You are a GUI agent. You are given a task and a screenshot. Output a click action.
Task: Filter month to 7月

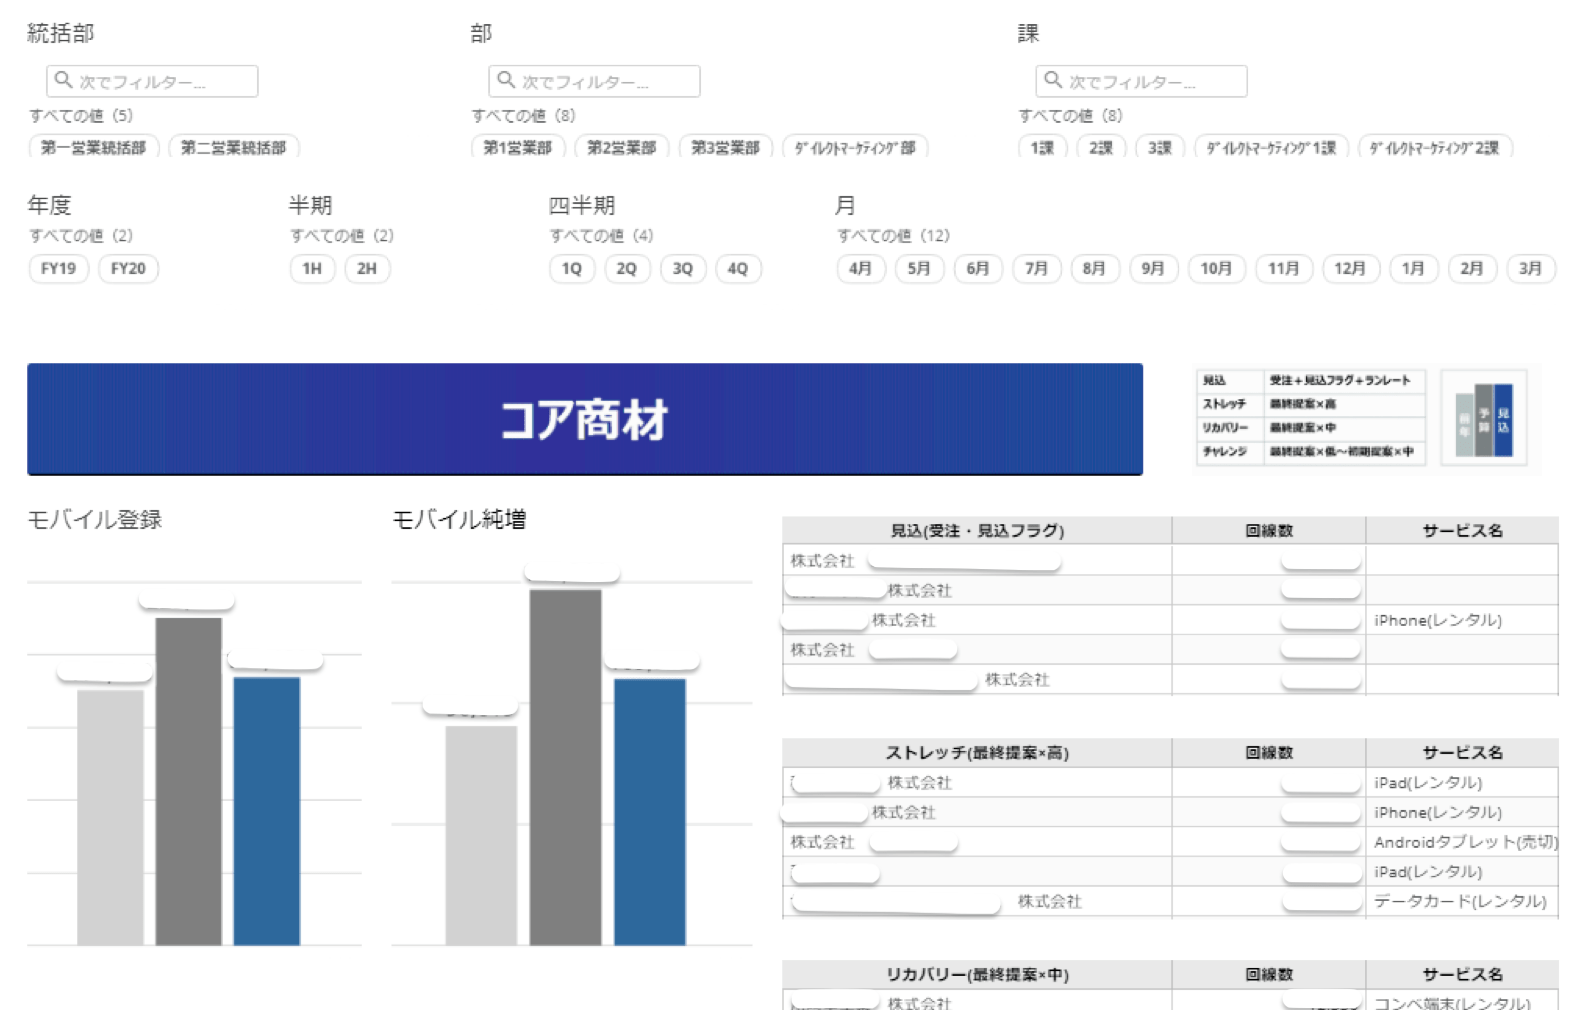coord(1036,268)
